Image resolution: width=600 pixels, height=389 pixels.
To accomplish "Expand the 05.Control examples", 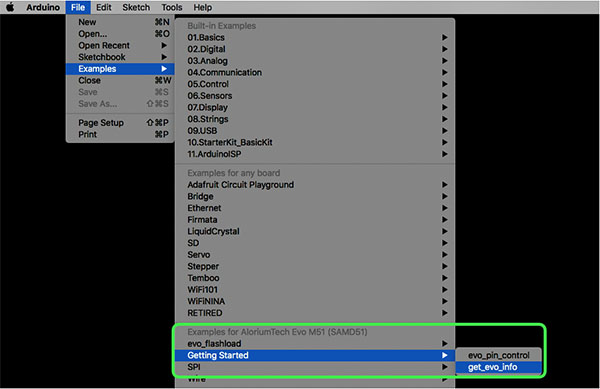I will pyautogui.click(x=315, y=84).
